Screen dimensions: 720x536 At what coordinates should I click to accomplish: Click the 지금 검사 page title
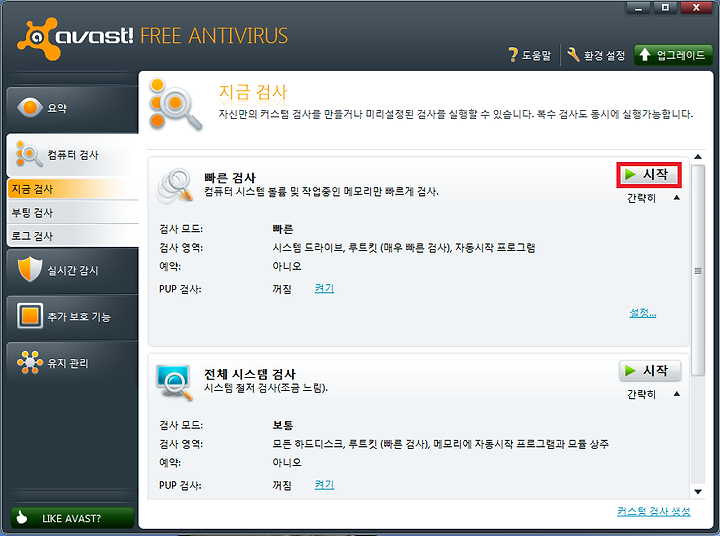253,93
